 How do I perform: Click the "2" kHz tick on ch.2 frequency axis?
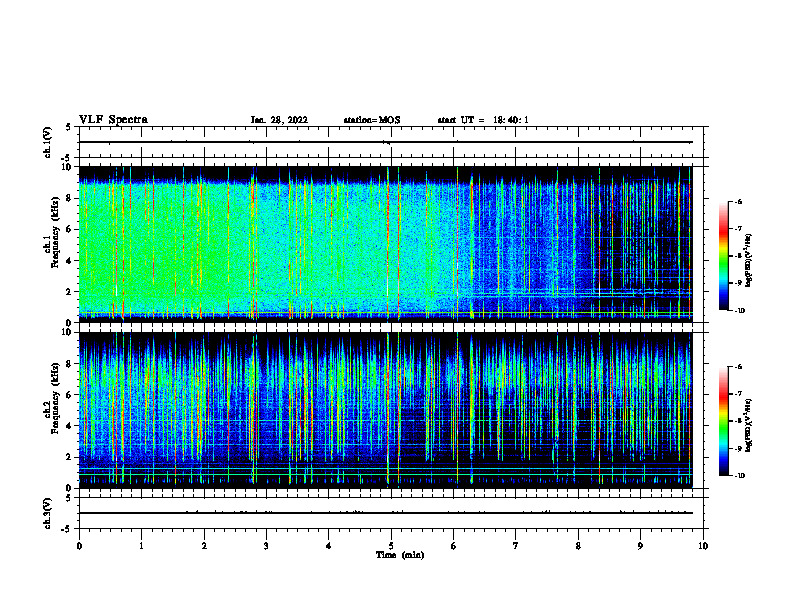click(x=70, y=457)
